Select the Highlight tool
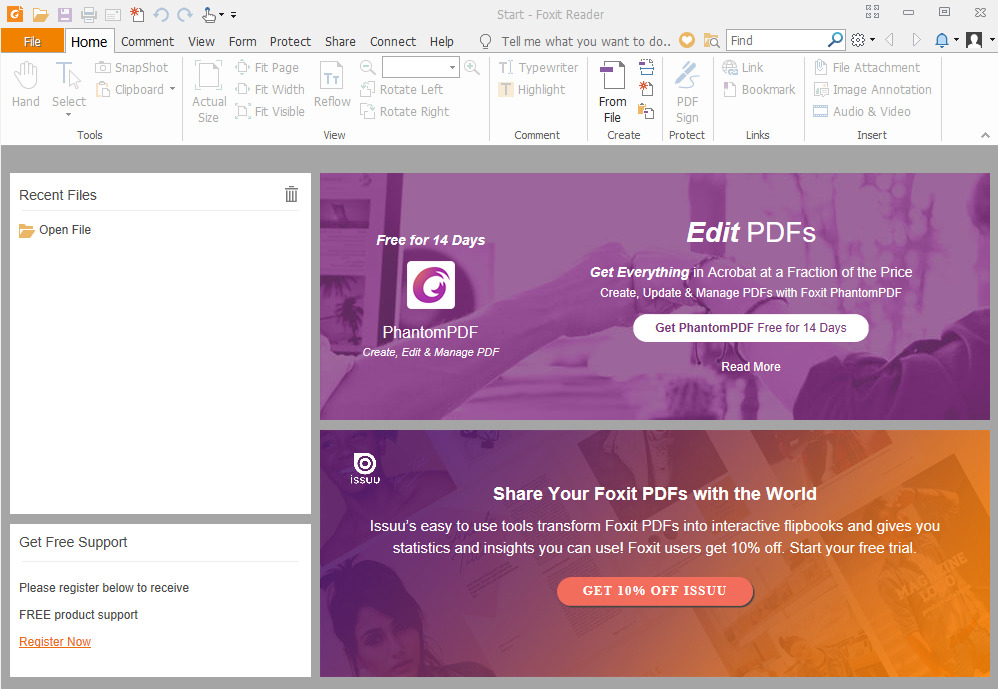This screenshot has height=689, width=998. click(x=532, y=90)
